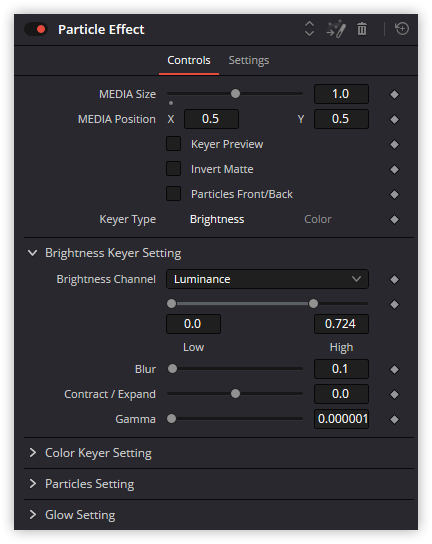
Task: Click the keyframe diamond for Keyer Type
Action: point(394,219)
